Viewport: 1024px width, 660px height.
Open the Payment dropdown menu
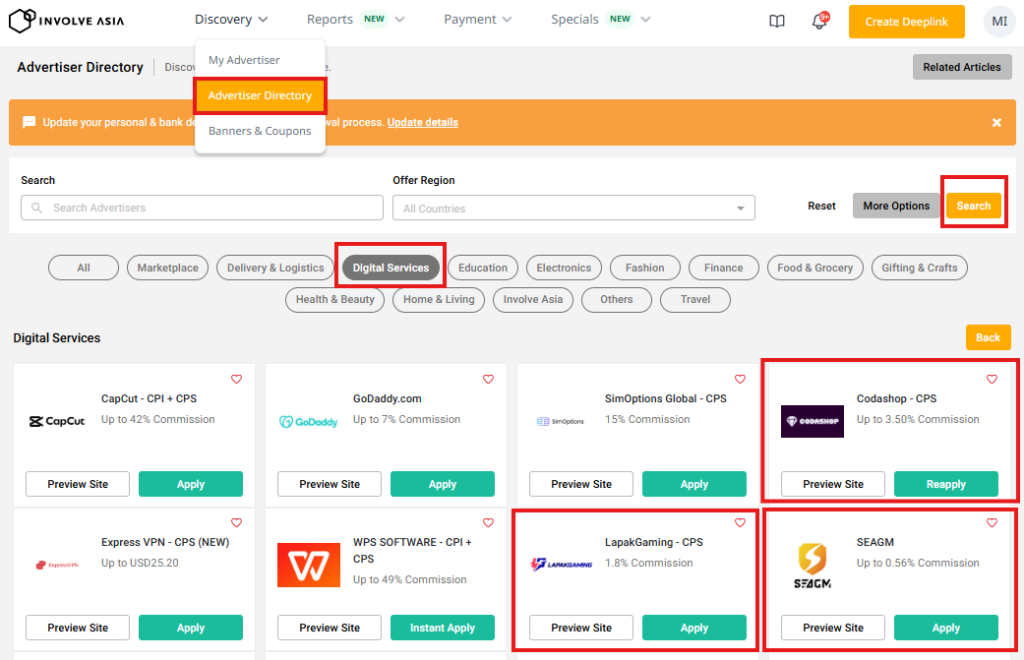tap(477, 20)
